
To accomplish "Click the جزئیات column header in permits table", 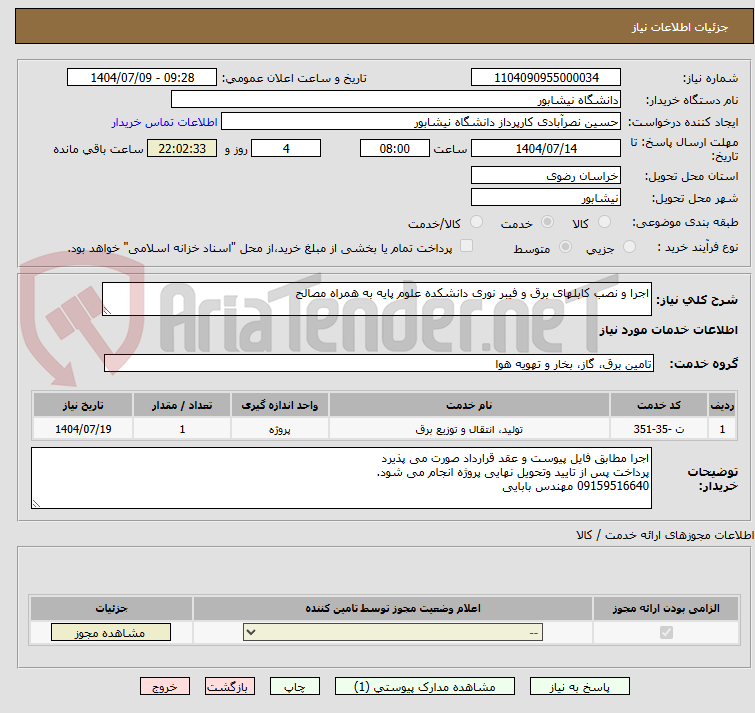I will tap(111, 609).
